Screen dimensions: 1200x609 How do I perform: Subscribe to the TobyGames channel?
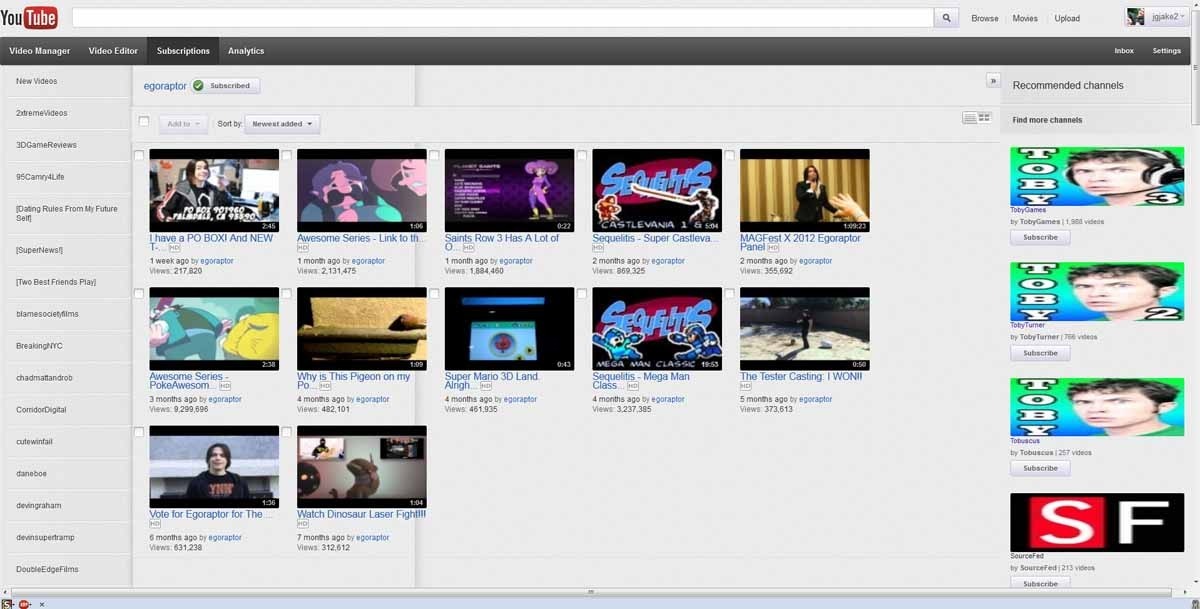pos(1040,237)
